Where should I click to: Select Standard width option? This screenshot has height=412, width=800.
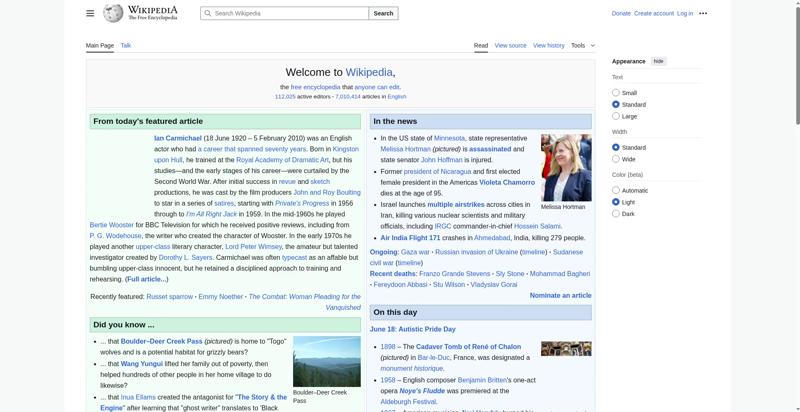coord(616,147)
